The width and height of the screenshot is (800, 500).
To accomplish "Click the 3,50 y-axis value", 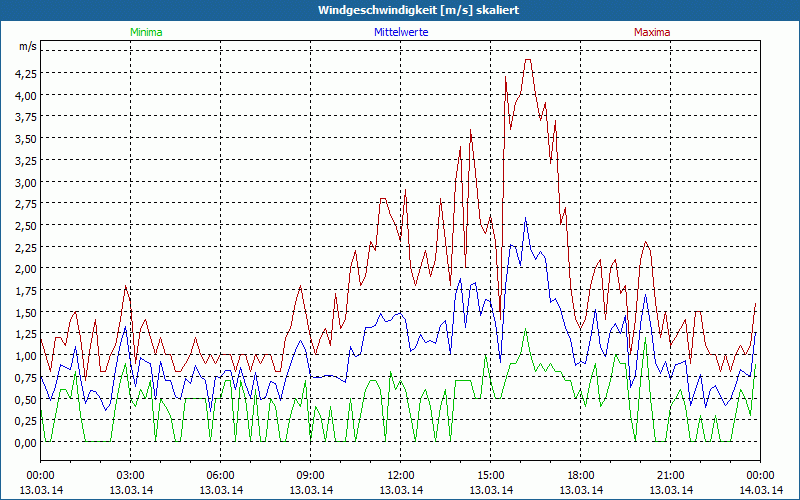I will 26,139.
